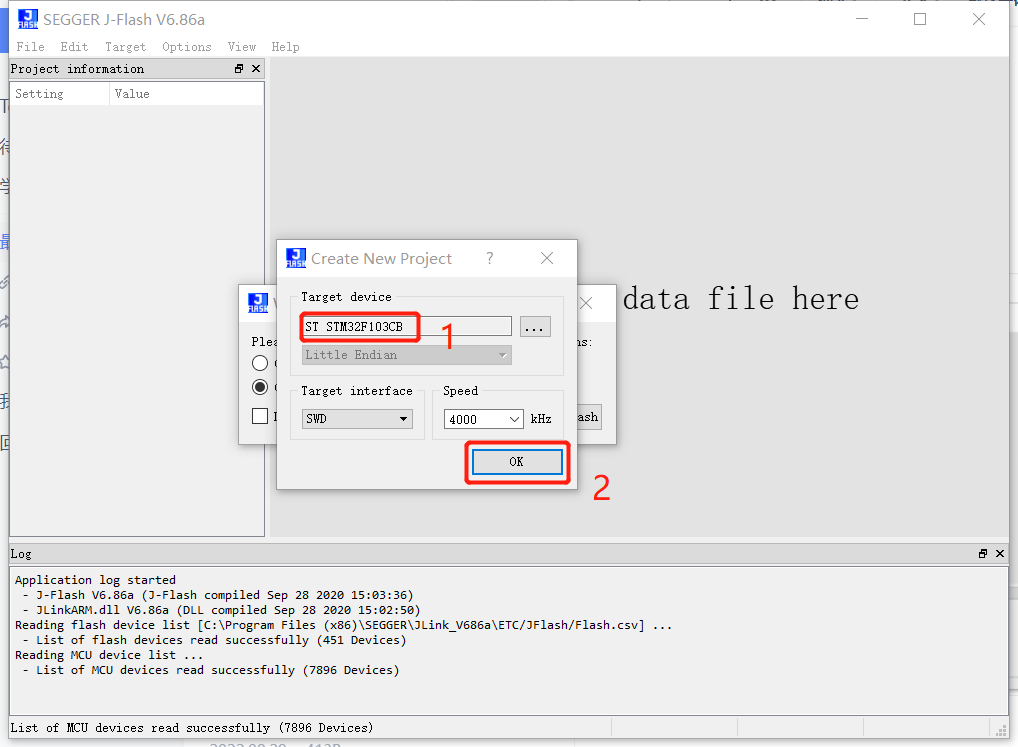The image size is (1018, 747).
Task: Minimize the J-Flash main window
Action: point(862,19)
